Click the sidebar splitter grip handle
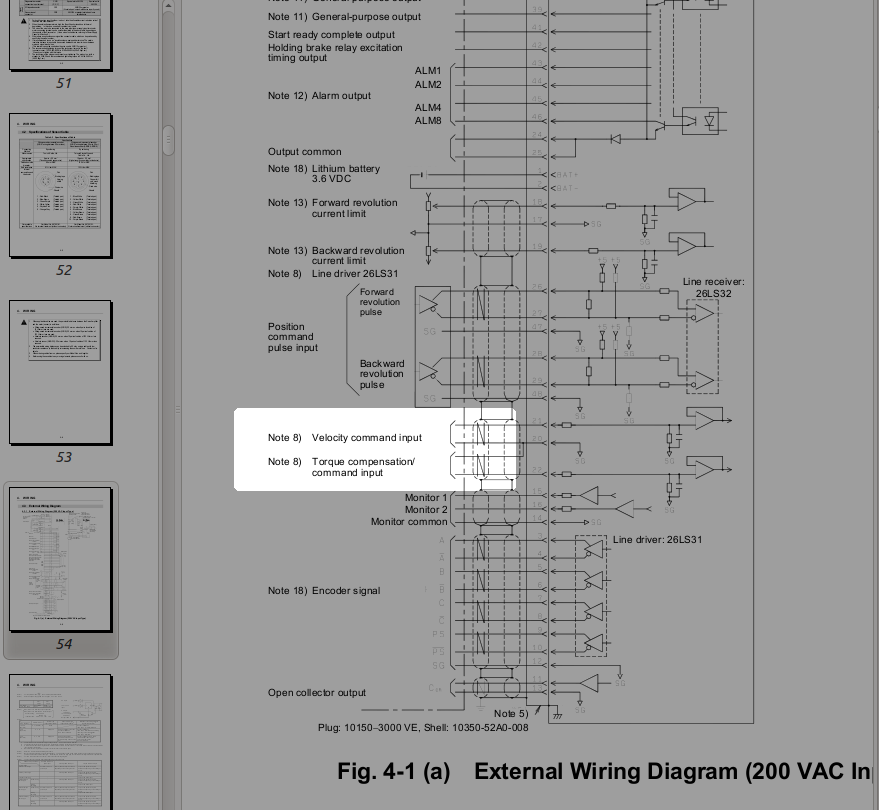This screenshot has height=810, width=879. tap(178, 410)
